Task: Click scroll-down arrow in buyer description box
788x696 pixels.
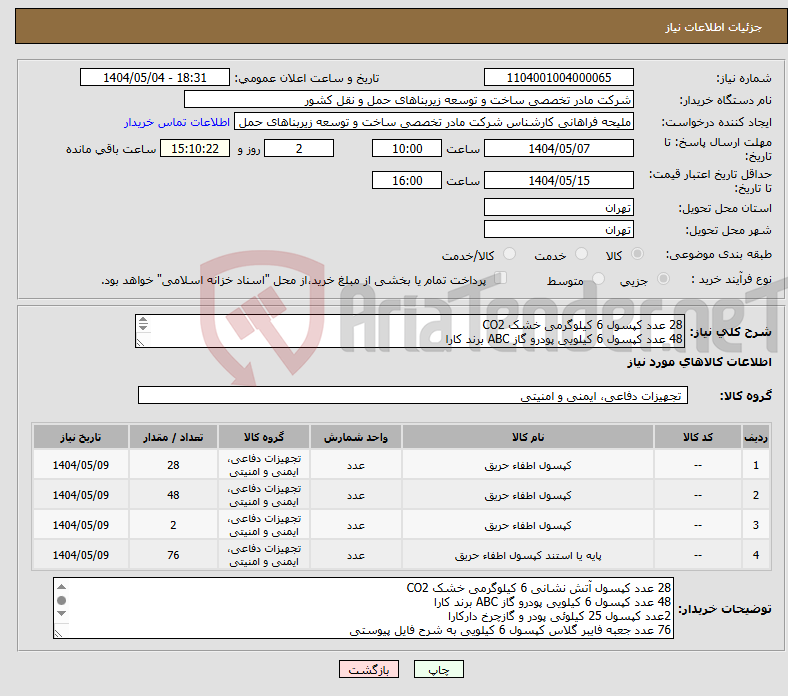Action: tap(62, 615)
